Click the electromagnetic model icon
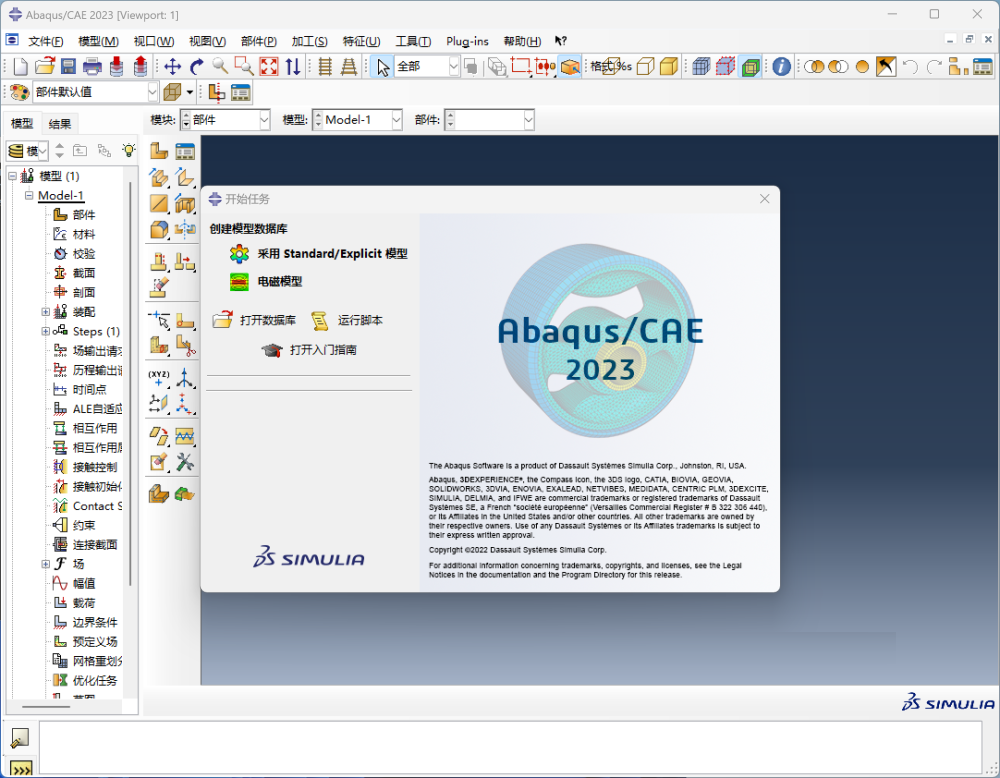 [239, 281]
